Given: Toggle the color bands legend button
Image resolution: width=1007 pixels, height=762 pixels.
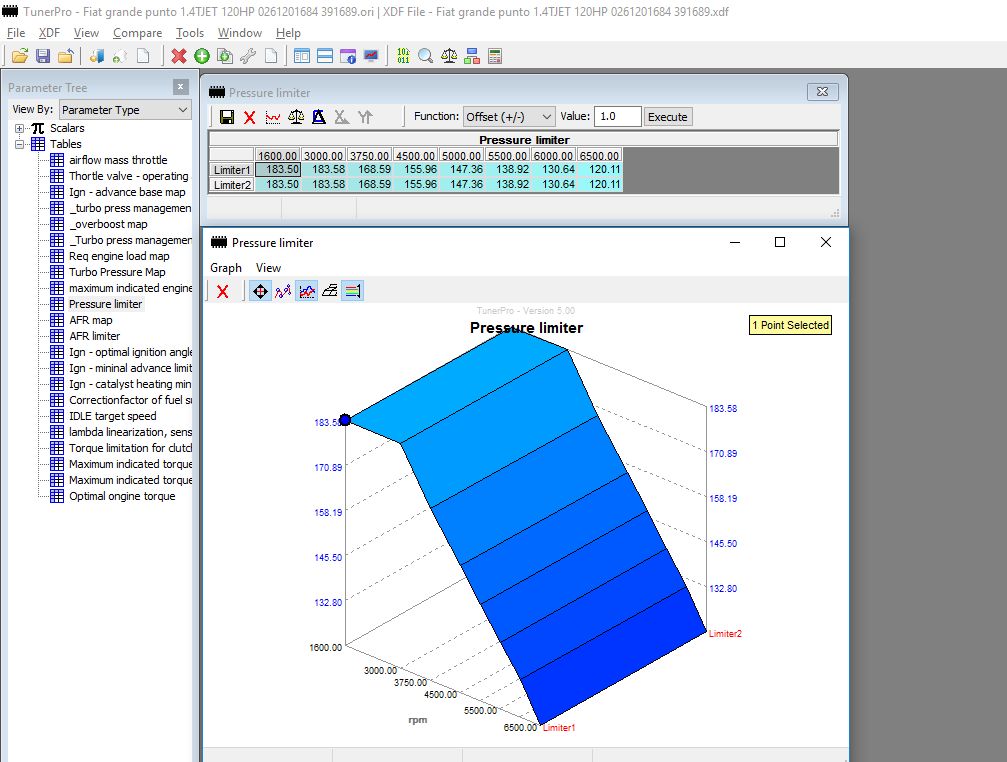Looking at the screenshot, I should tap(352, 291).
